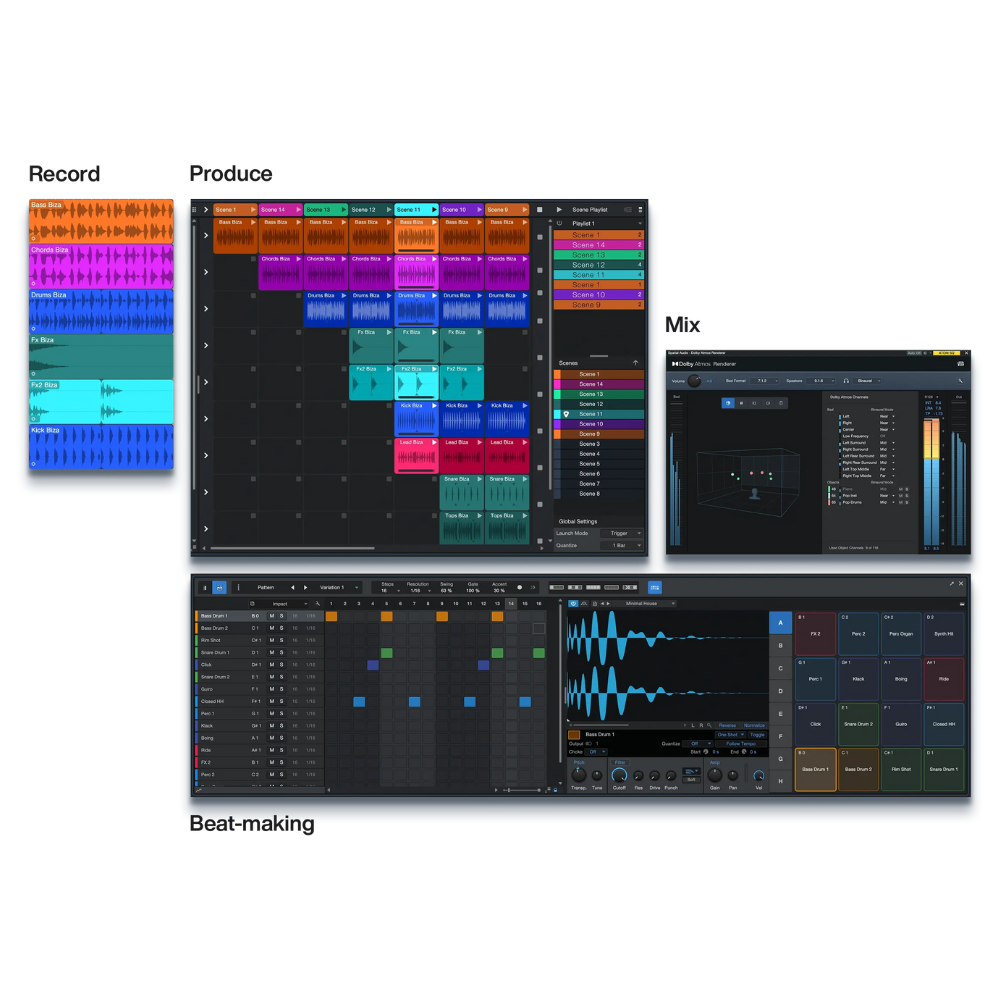Click the Cutoff knob in Filter section
The image size is (1000, 1000).
coord(619,776)
